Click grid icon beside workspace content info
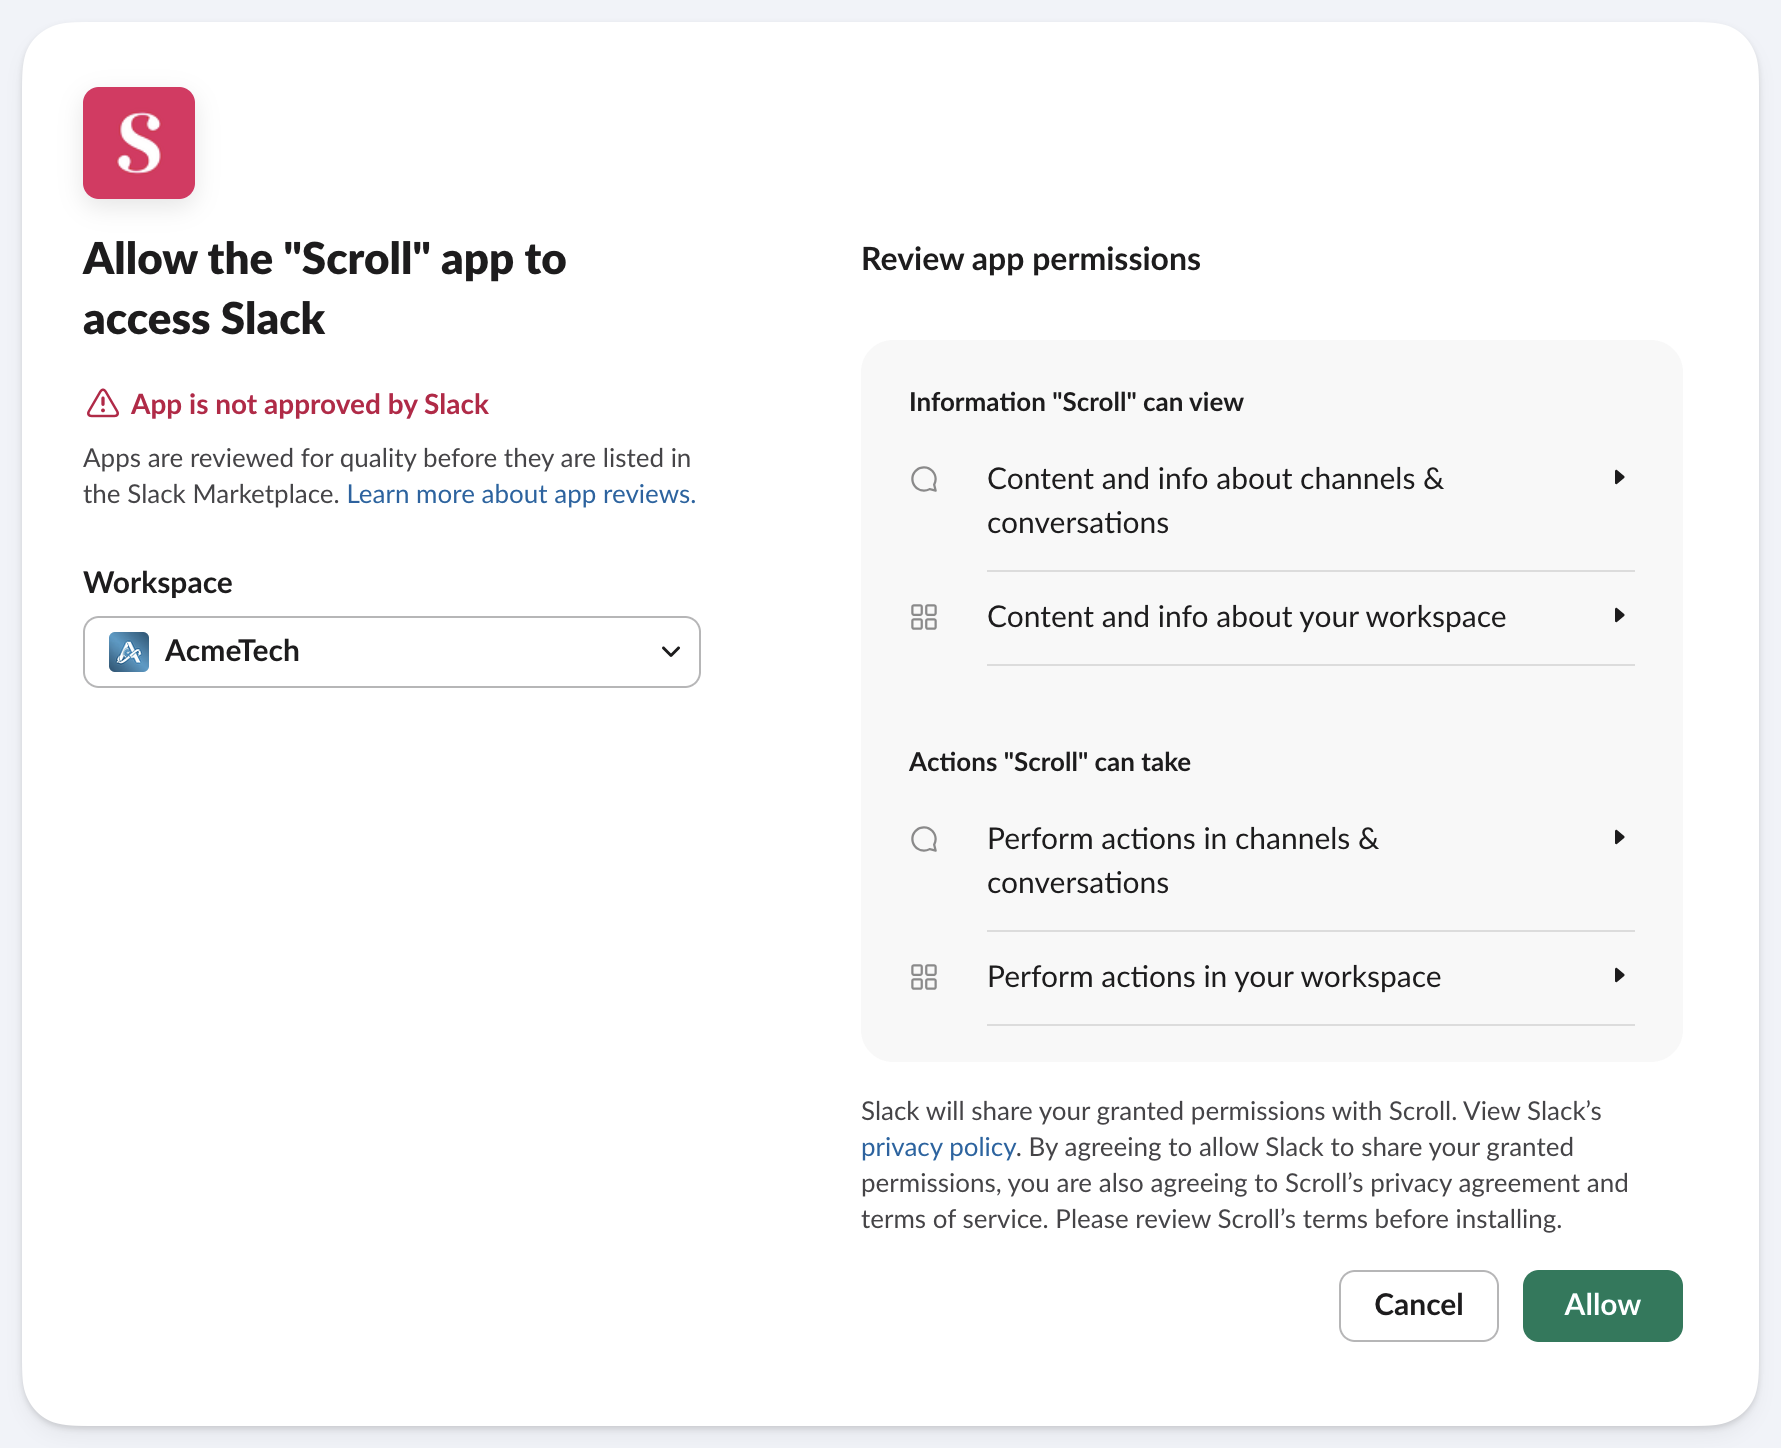Viewport: 1781px width, 1448px height. [x=924, y=617]
